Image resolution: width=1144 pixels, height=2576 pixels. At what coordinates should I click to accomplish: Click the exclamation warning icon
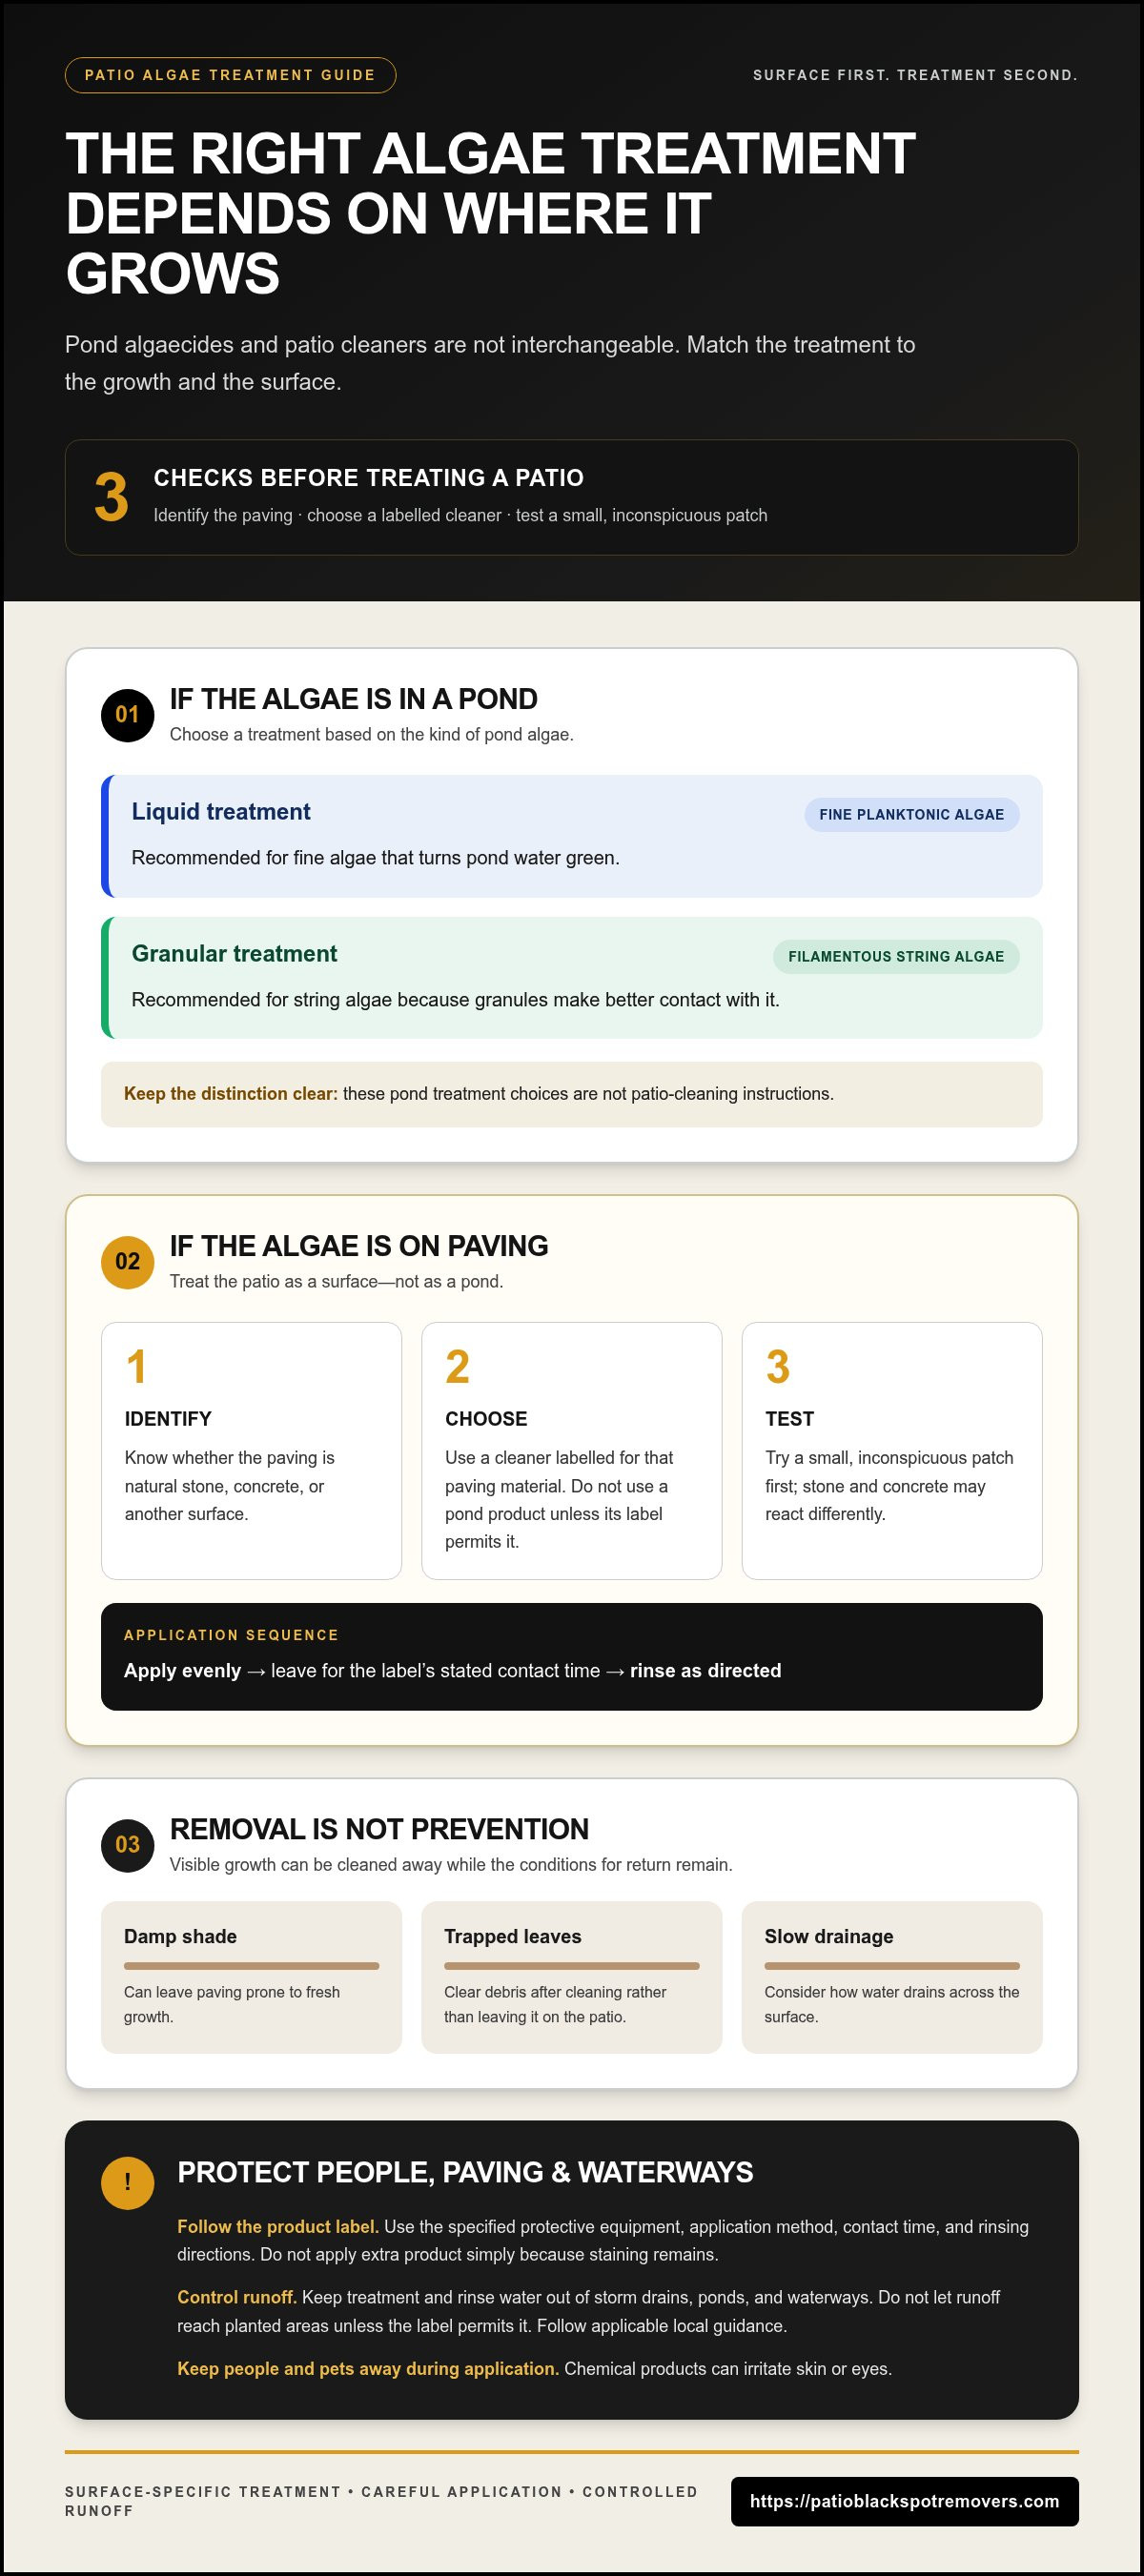tap(127, 2181)
